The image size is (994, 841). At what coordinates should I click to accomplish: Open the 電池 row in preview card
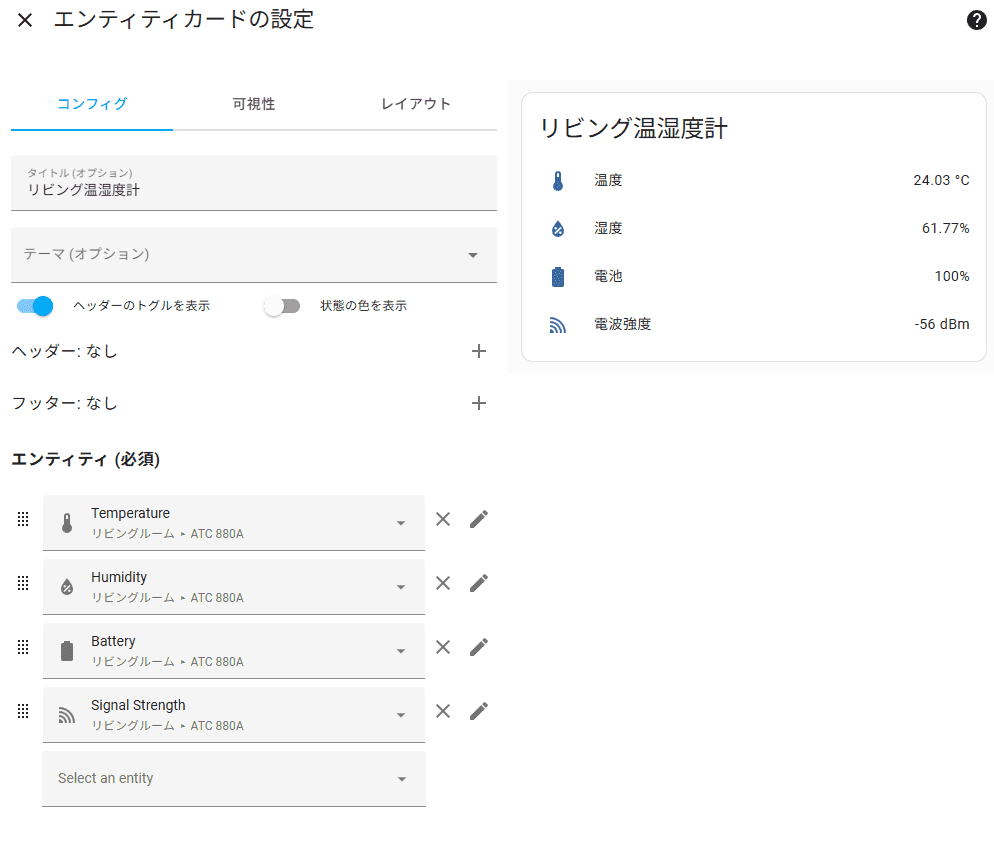(754, 277)
